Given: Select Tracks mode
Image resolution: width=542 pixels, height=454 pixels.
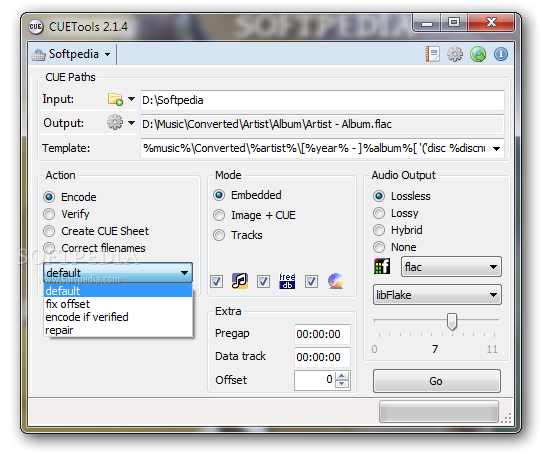Looking at the screenshot, I should pos(238,235).
